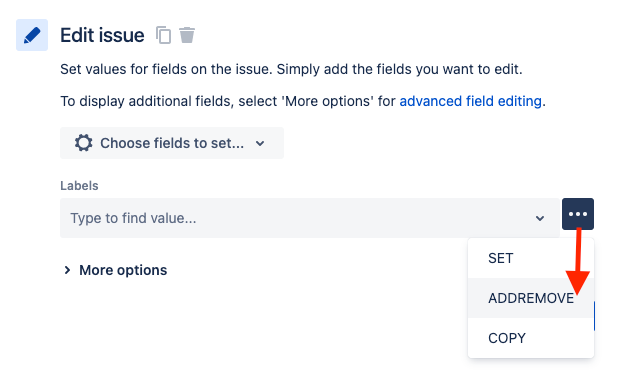Click the More options label text
This screenshot has height=383, width=625.
pos(123,270)
